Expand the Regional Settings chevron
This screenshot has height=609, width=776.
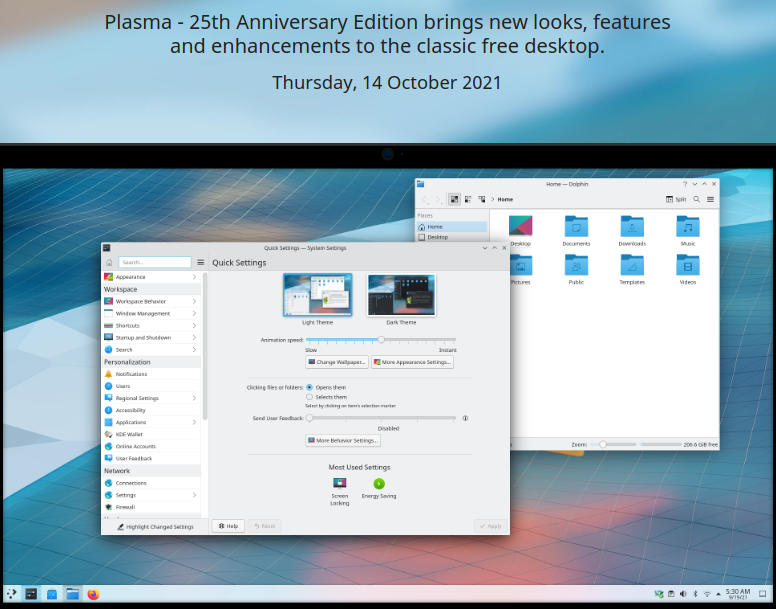(194, 398)
